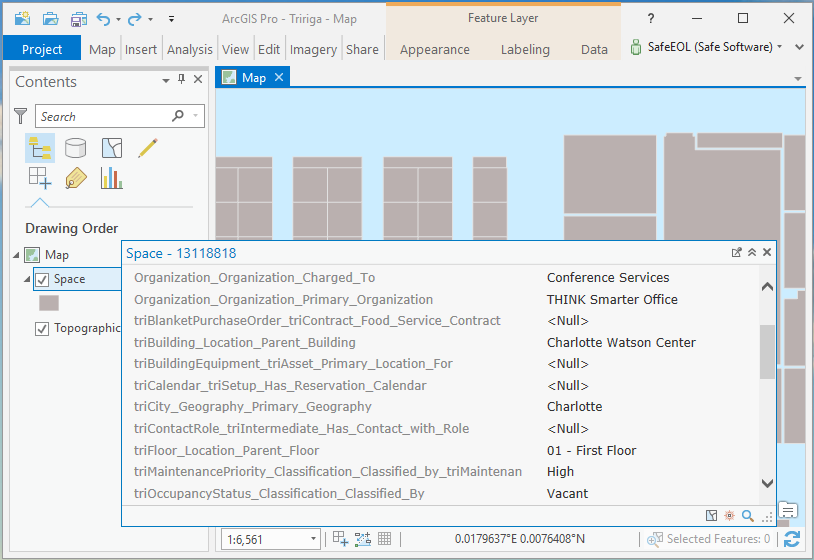Close the Space - 13118818 pop-up
The width and height of the screenshot is (814, 560).
coord(767,252)
